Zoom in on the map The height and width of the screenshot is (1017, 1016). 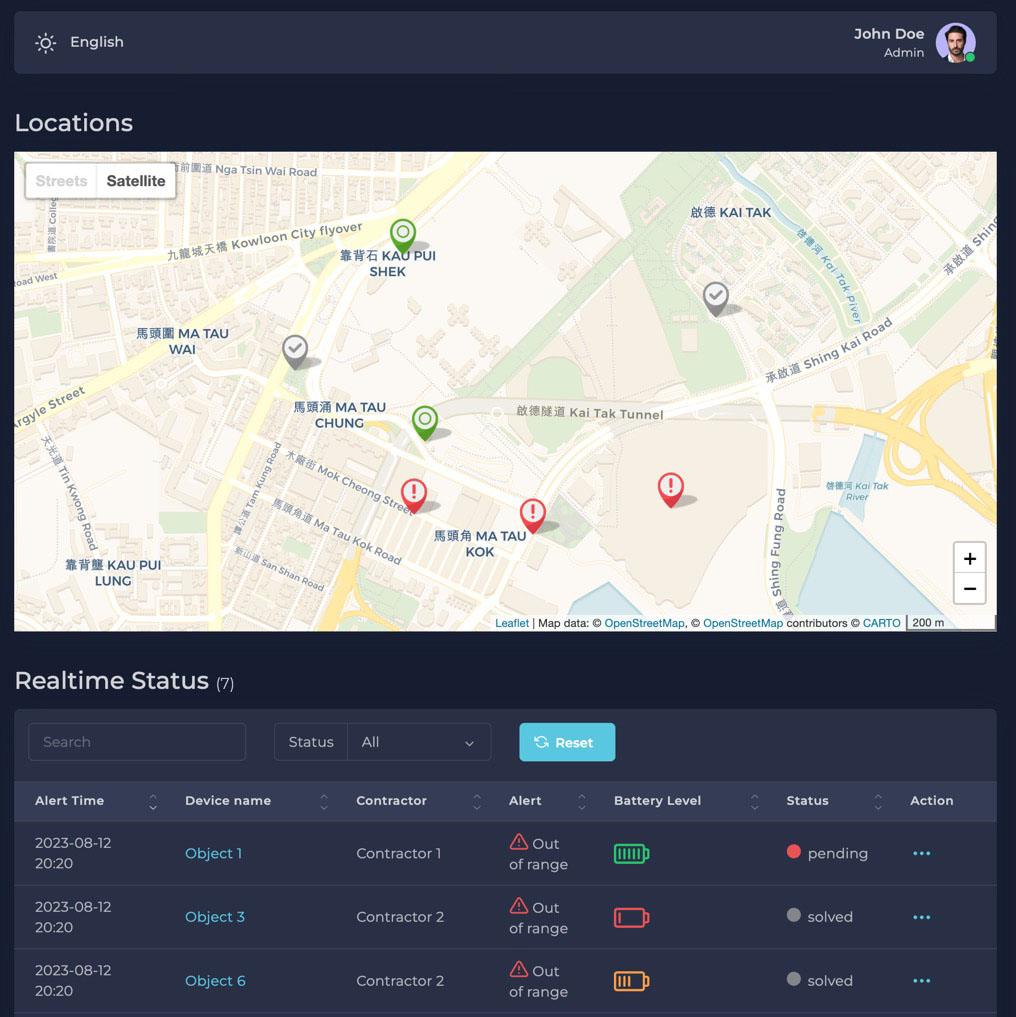(969, 558)
